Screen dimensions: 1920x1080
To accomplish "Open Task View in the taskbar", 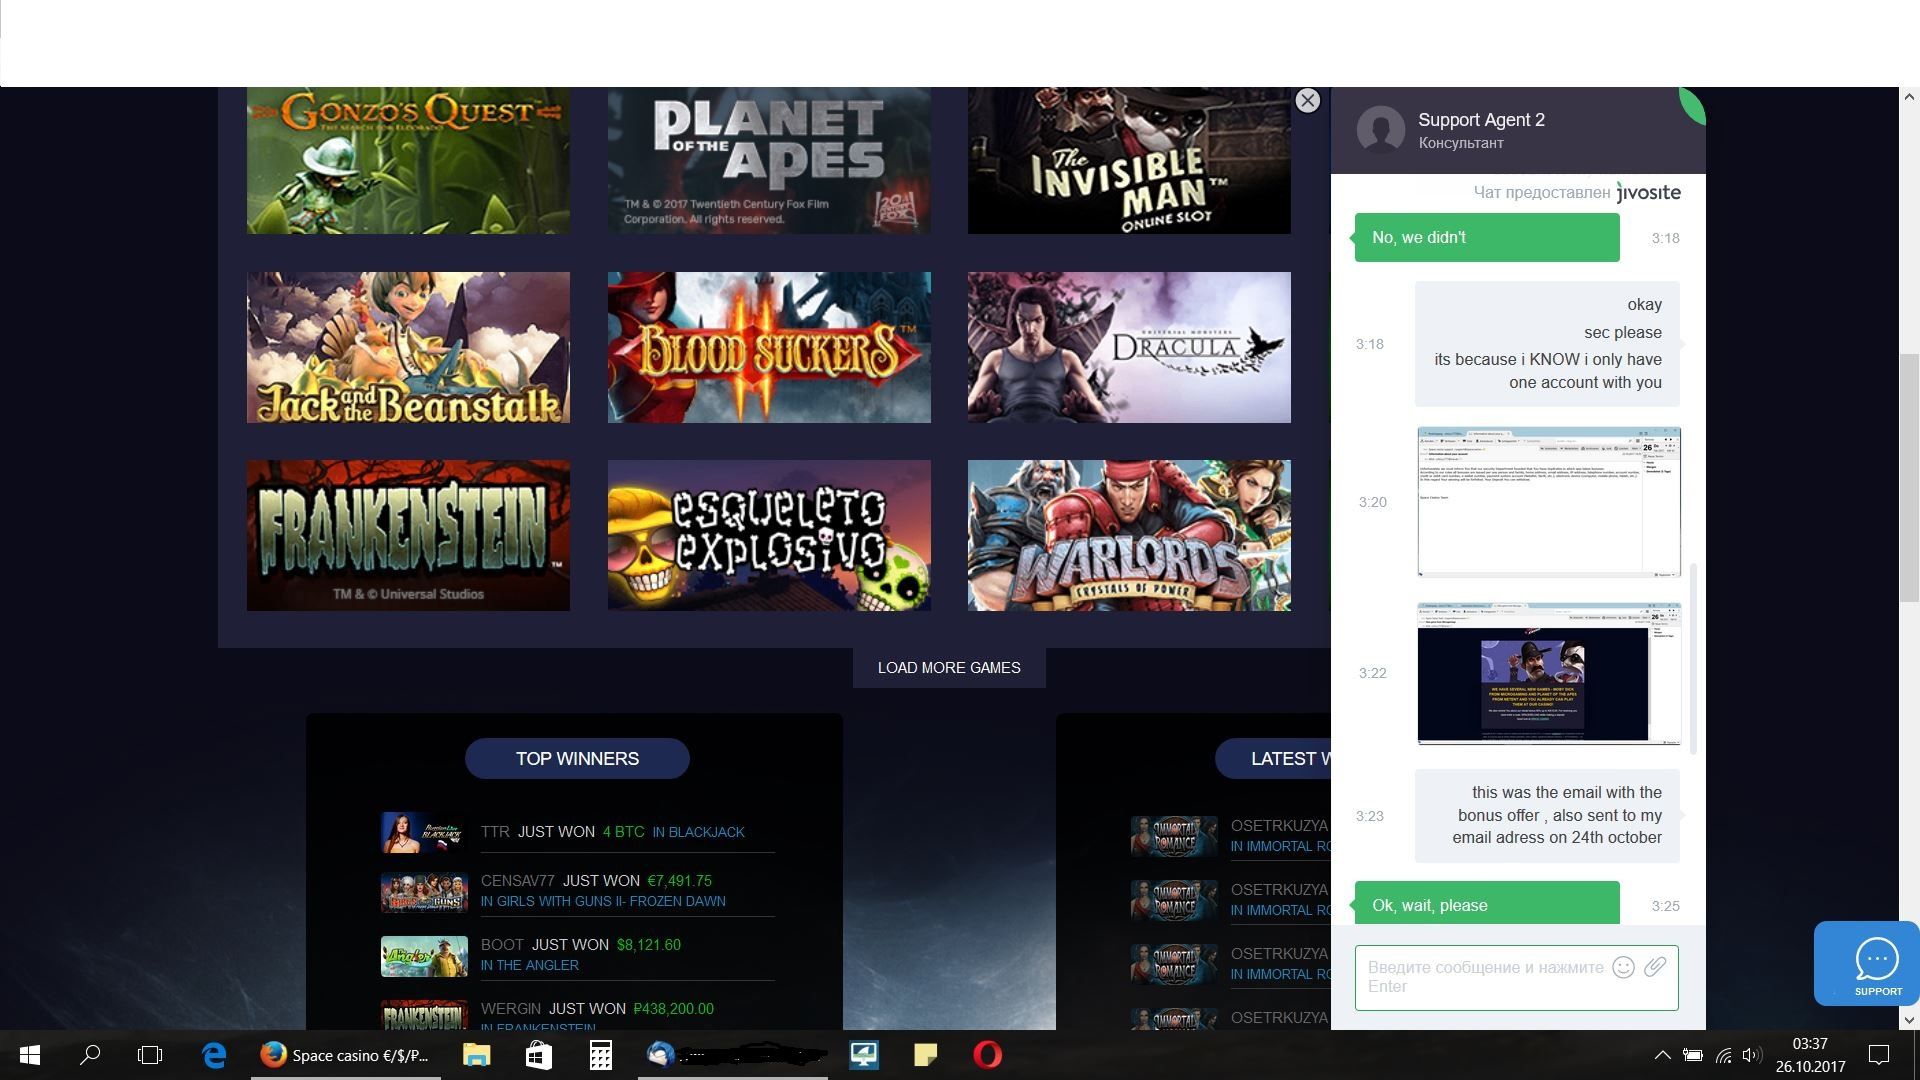I will 150,1055.
